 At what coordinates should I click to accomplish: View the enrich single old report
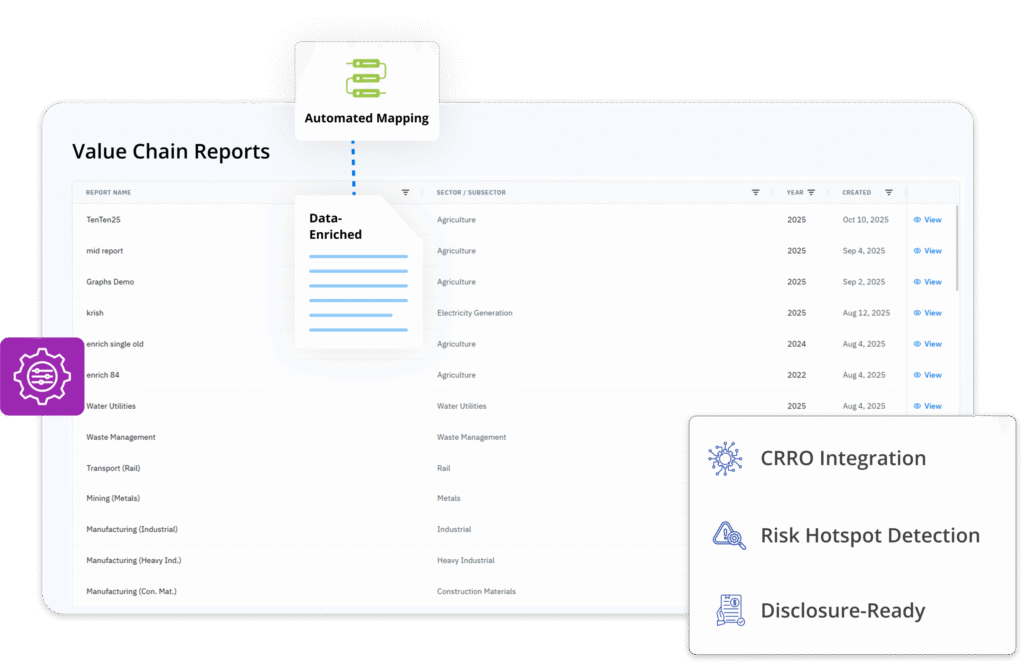[927, 344]
